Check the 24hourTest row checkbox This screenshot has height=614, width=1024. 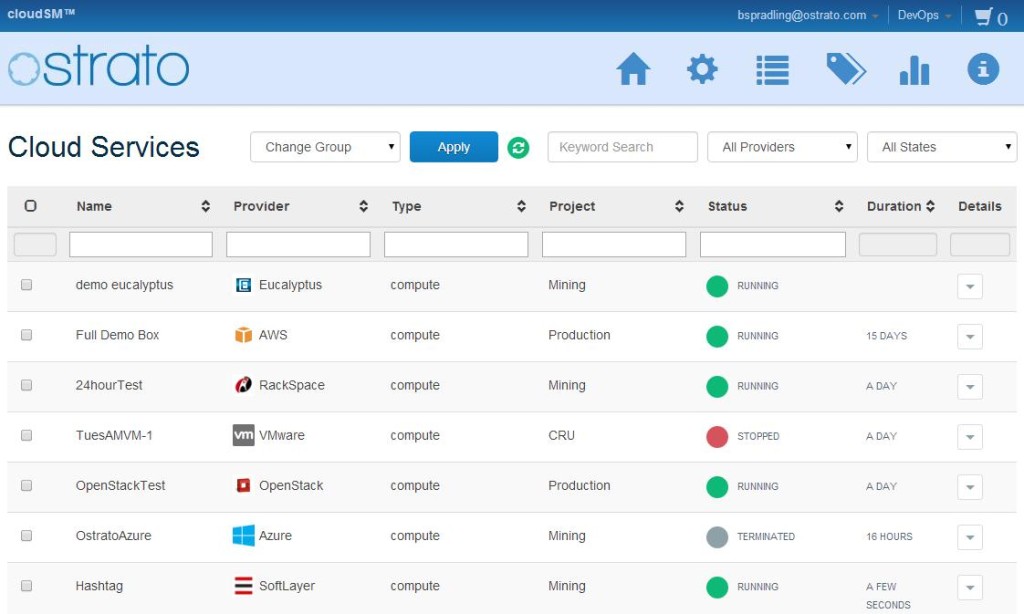click(x=26, y=385)
